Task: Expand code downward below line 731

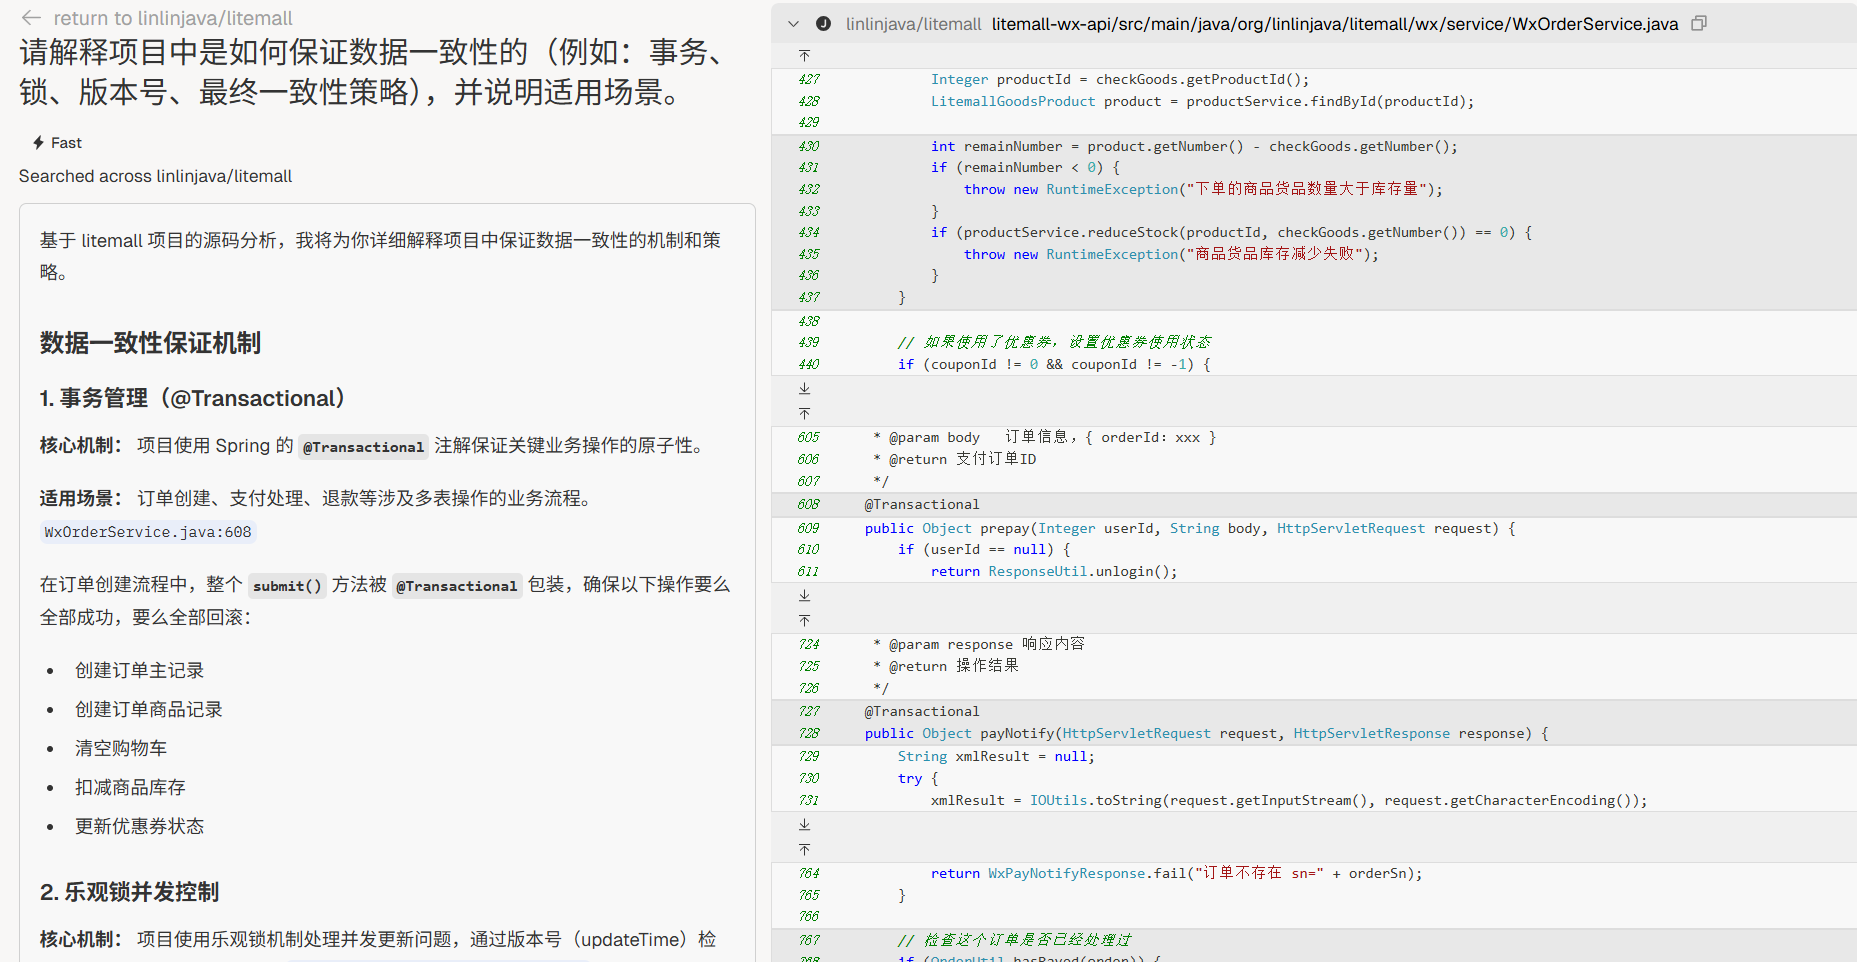Action: coord(805,825)
